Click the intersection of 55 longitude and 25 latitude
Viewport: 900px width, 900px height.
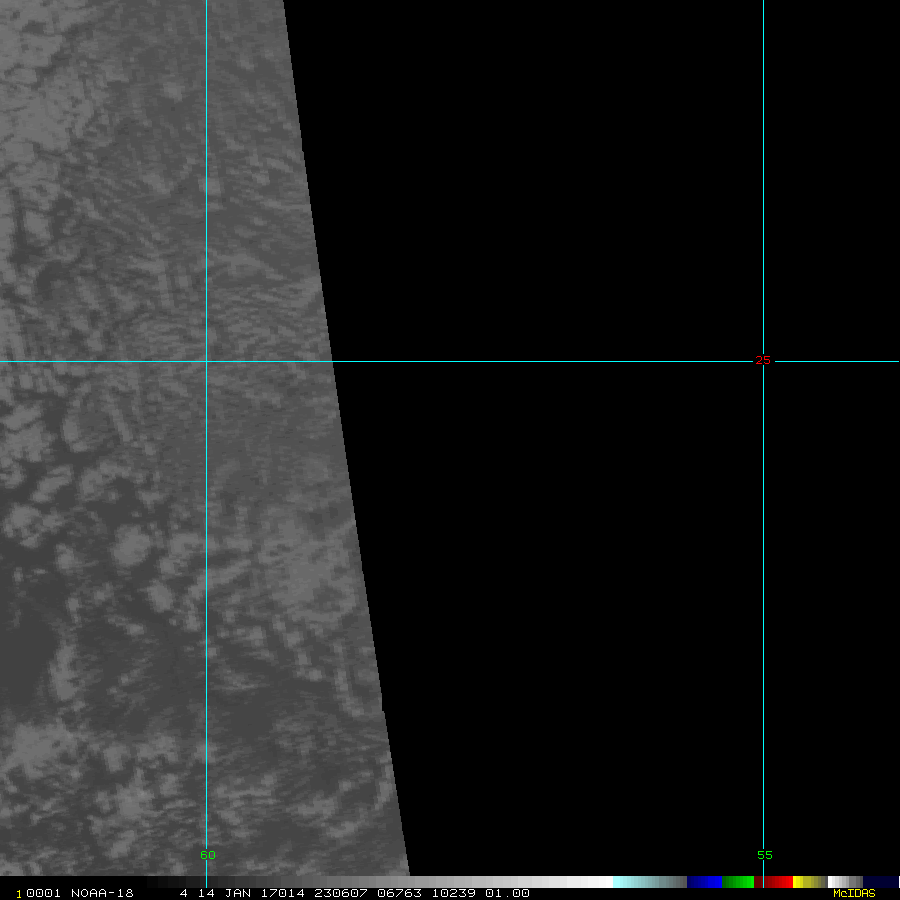[763, 360]
